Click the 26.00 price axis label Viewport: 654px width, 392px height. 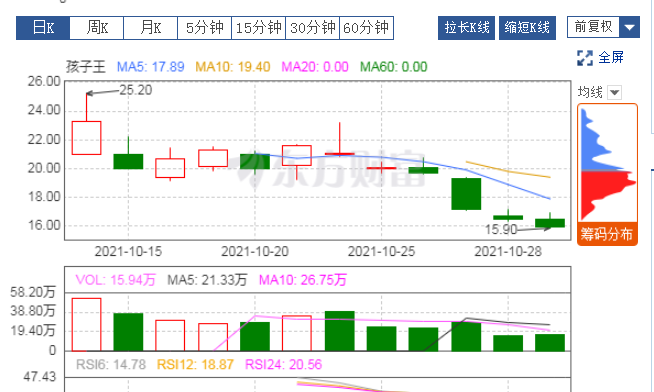(44, 81)
